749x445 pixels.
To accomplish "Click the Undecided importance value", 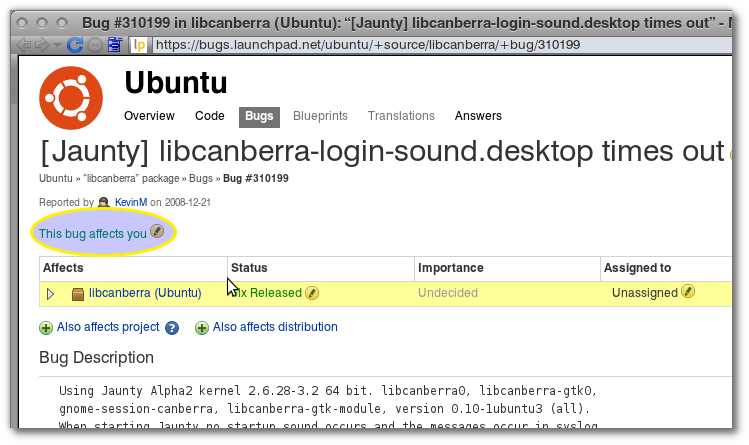I will [x=448, y=293].
